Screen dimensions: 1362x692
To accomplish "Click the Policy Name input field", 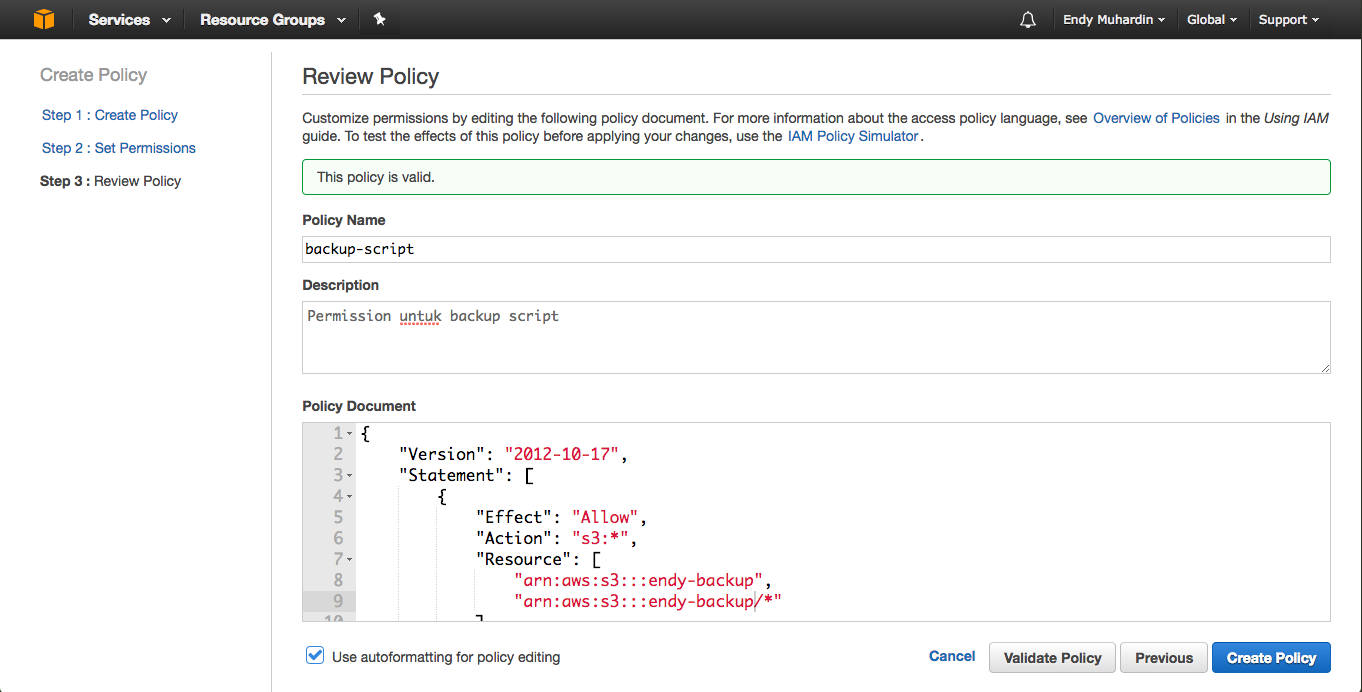I will pyautogui.click(x=816, y=249).
